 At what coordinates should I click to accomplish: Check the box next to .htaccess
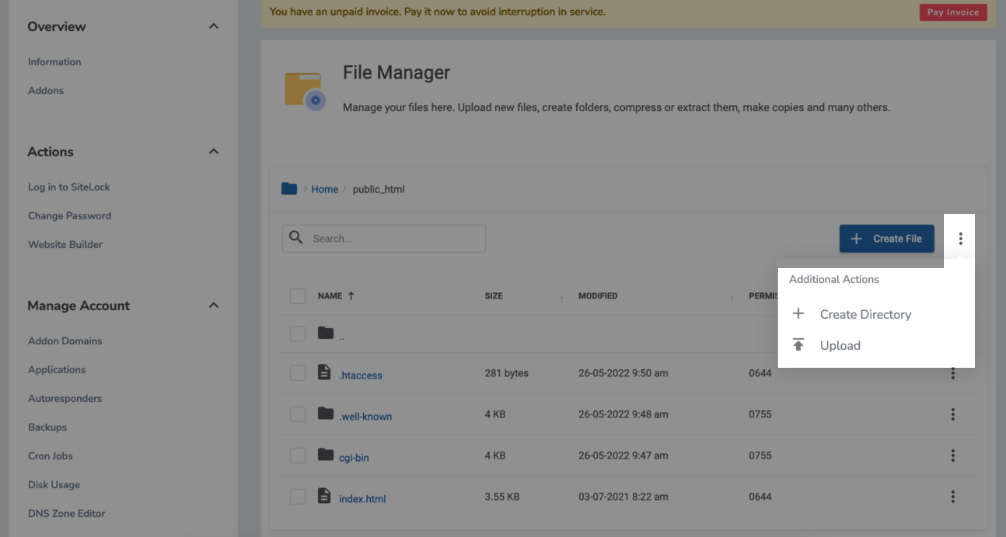tap(297, 373)
